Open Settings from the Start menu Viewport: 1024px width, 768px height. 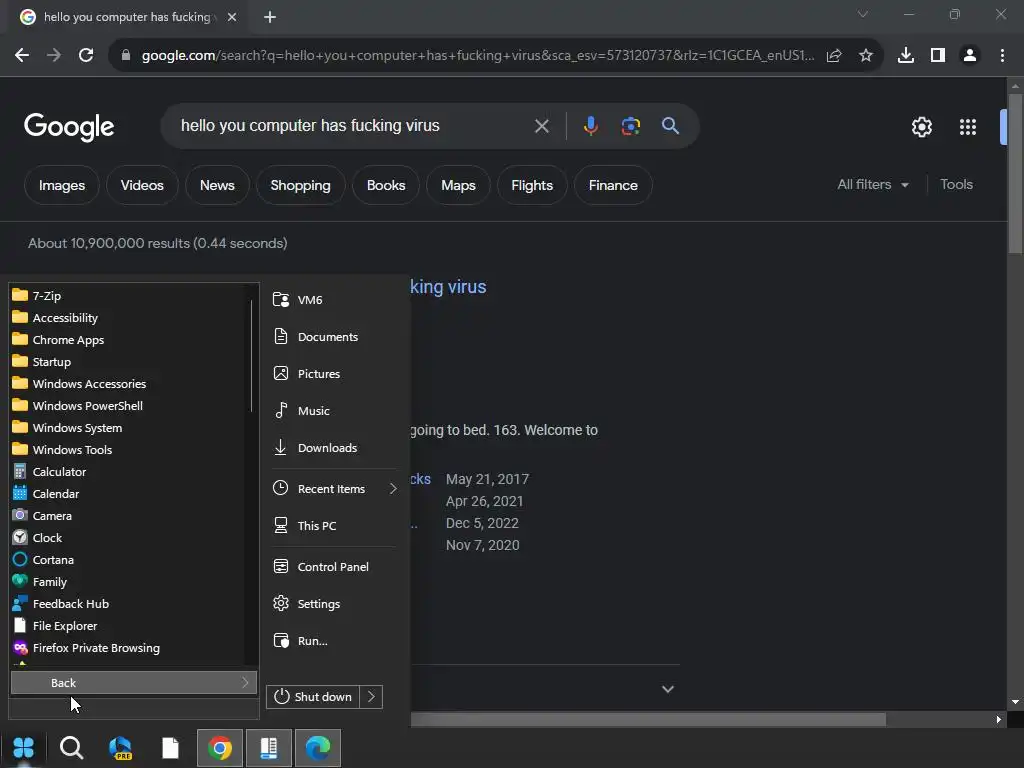pos(335,604)
